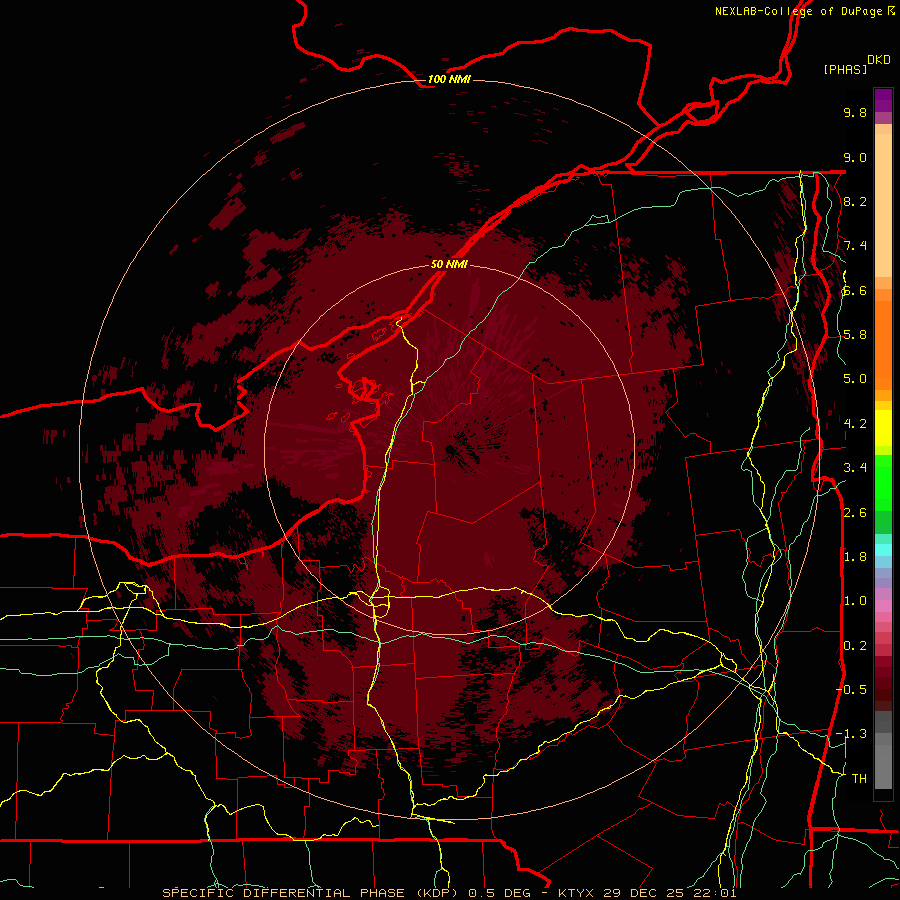
Task: Click the -0.5 value on color scale
Action: [851, 689]
